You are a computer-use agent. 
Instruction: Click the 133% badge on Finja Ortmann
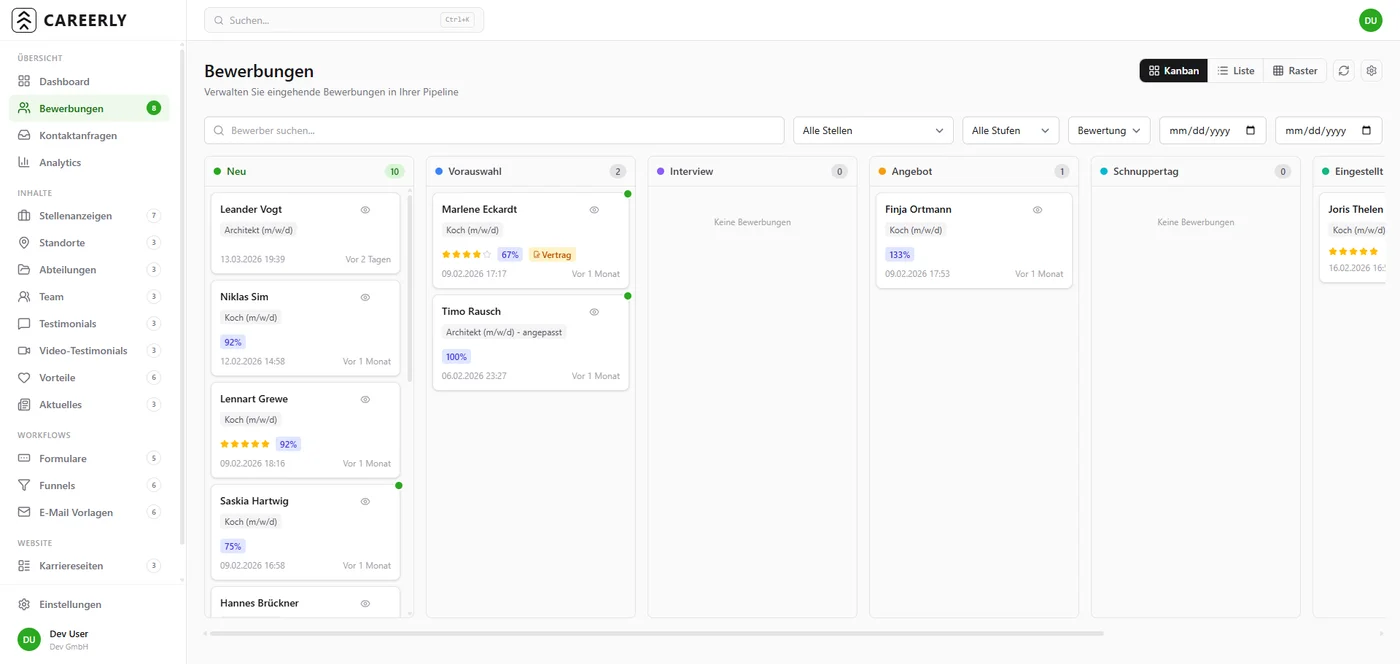click(899, 255)
